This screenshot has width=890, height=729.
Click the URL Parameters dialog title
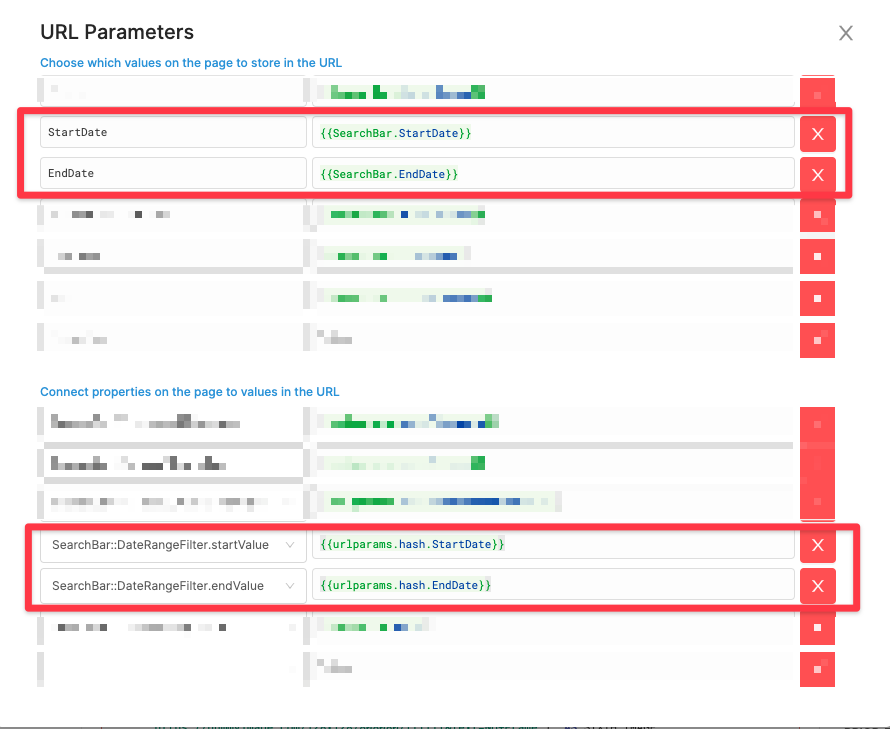pyautogui.click(x=116, y=32)
